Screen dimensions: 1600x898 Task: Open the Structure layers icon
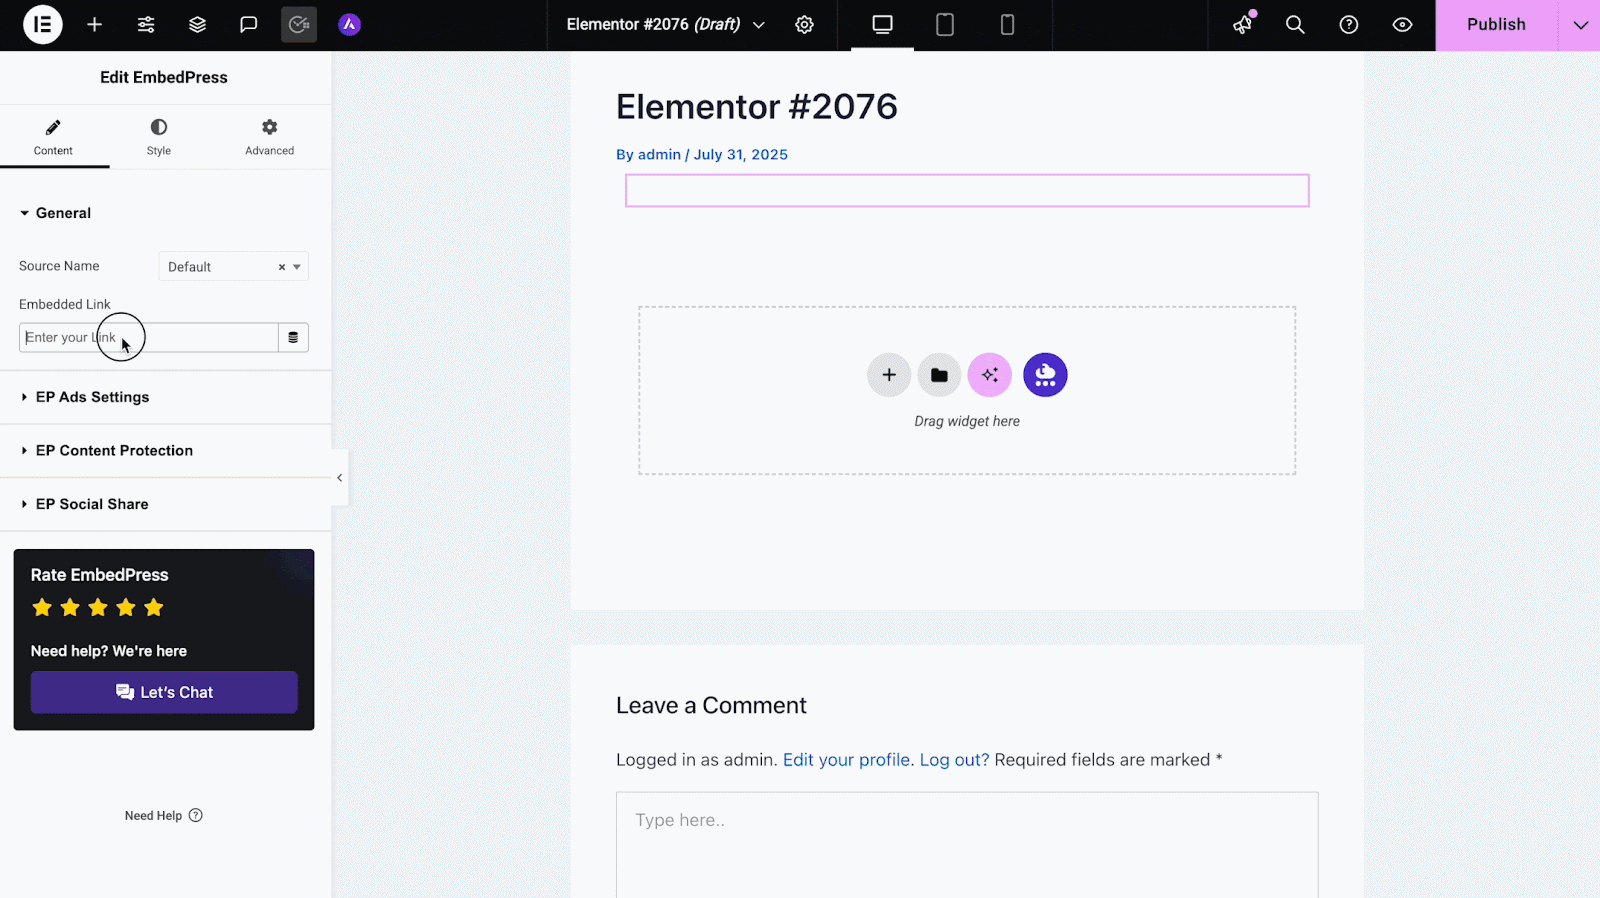(197, 24)
